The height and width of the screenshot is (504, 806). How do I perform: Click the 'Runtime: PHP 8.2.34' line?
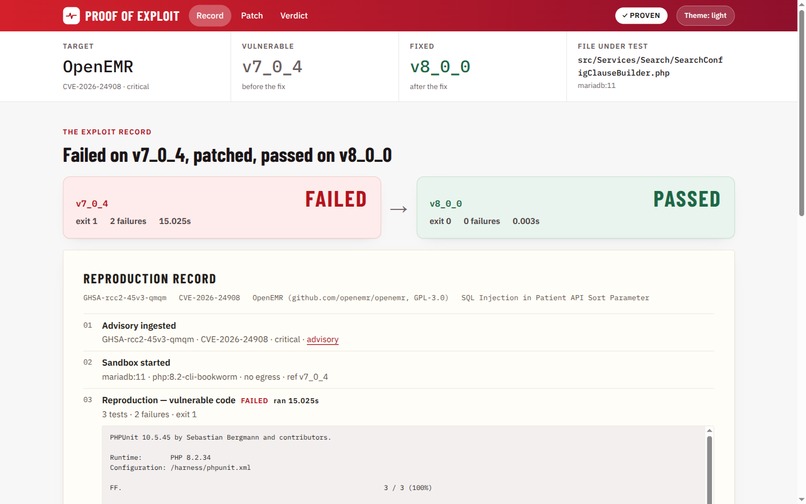click(160, 457)
